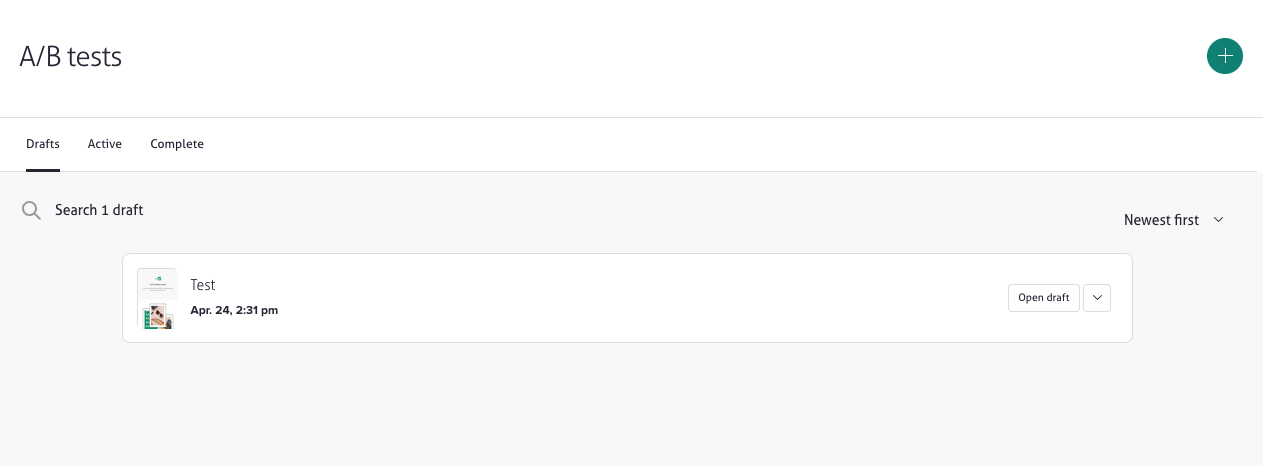Viewport: 1263px width, 466px height.
Task: Click the underline beneath the Drafts tab
Action: click(x=43, y=170)
